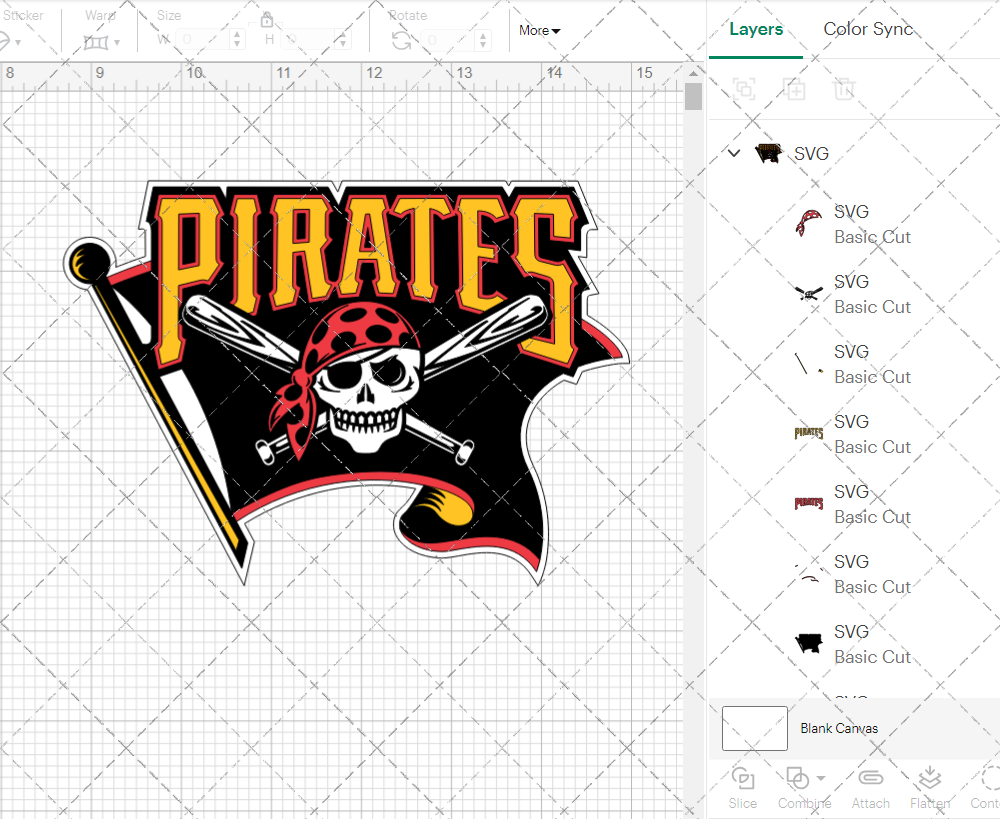Image resolution: width=1000 pixels, height=819 pixels.
Task: Toggle the size aspect ratio lock
Action: pyautogui.click(x=267, y=20)
